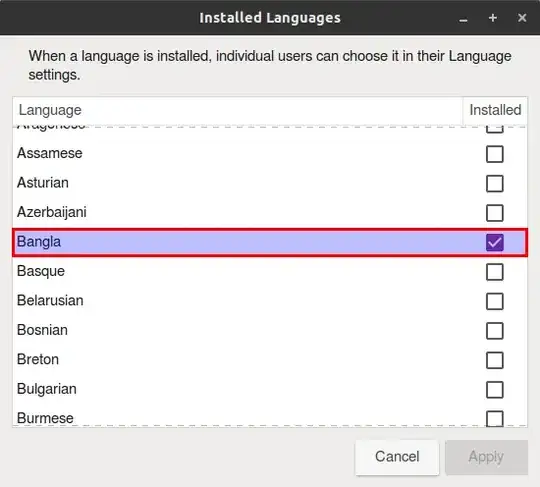
Task: Click the Apply button
Action: (486, 457)
